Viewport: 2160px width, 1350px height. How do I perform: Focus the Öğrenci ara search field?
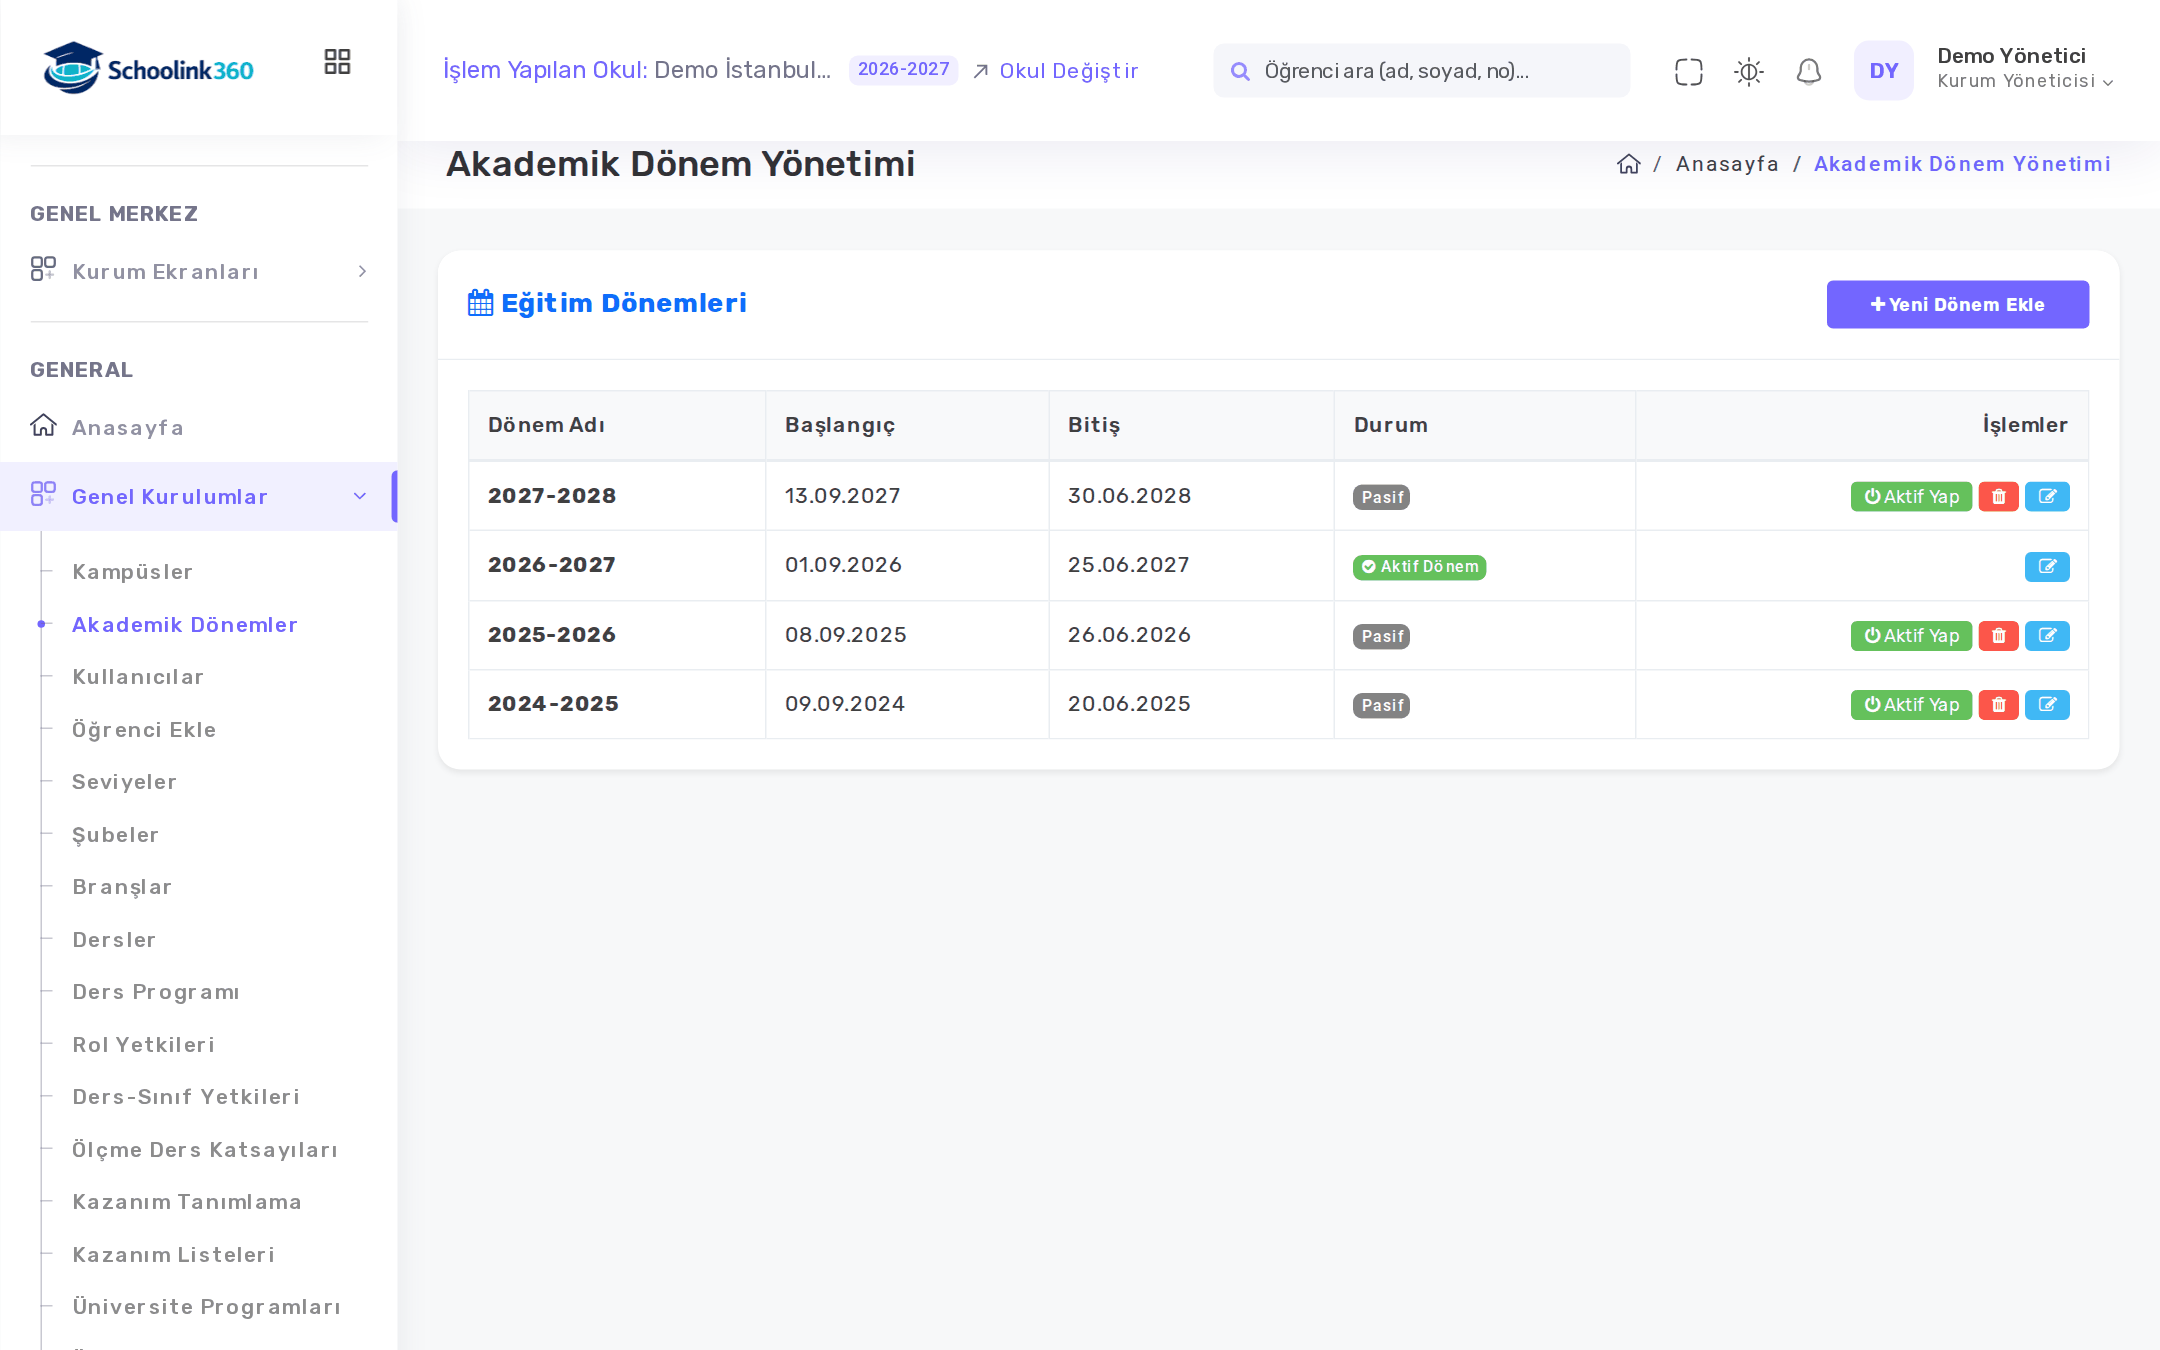coord(1421,71)
